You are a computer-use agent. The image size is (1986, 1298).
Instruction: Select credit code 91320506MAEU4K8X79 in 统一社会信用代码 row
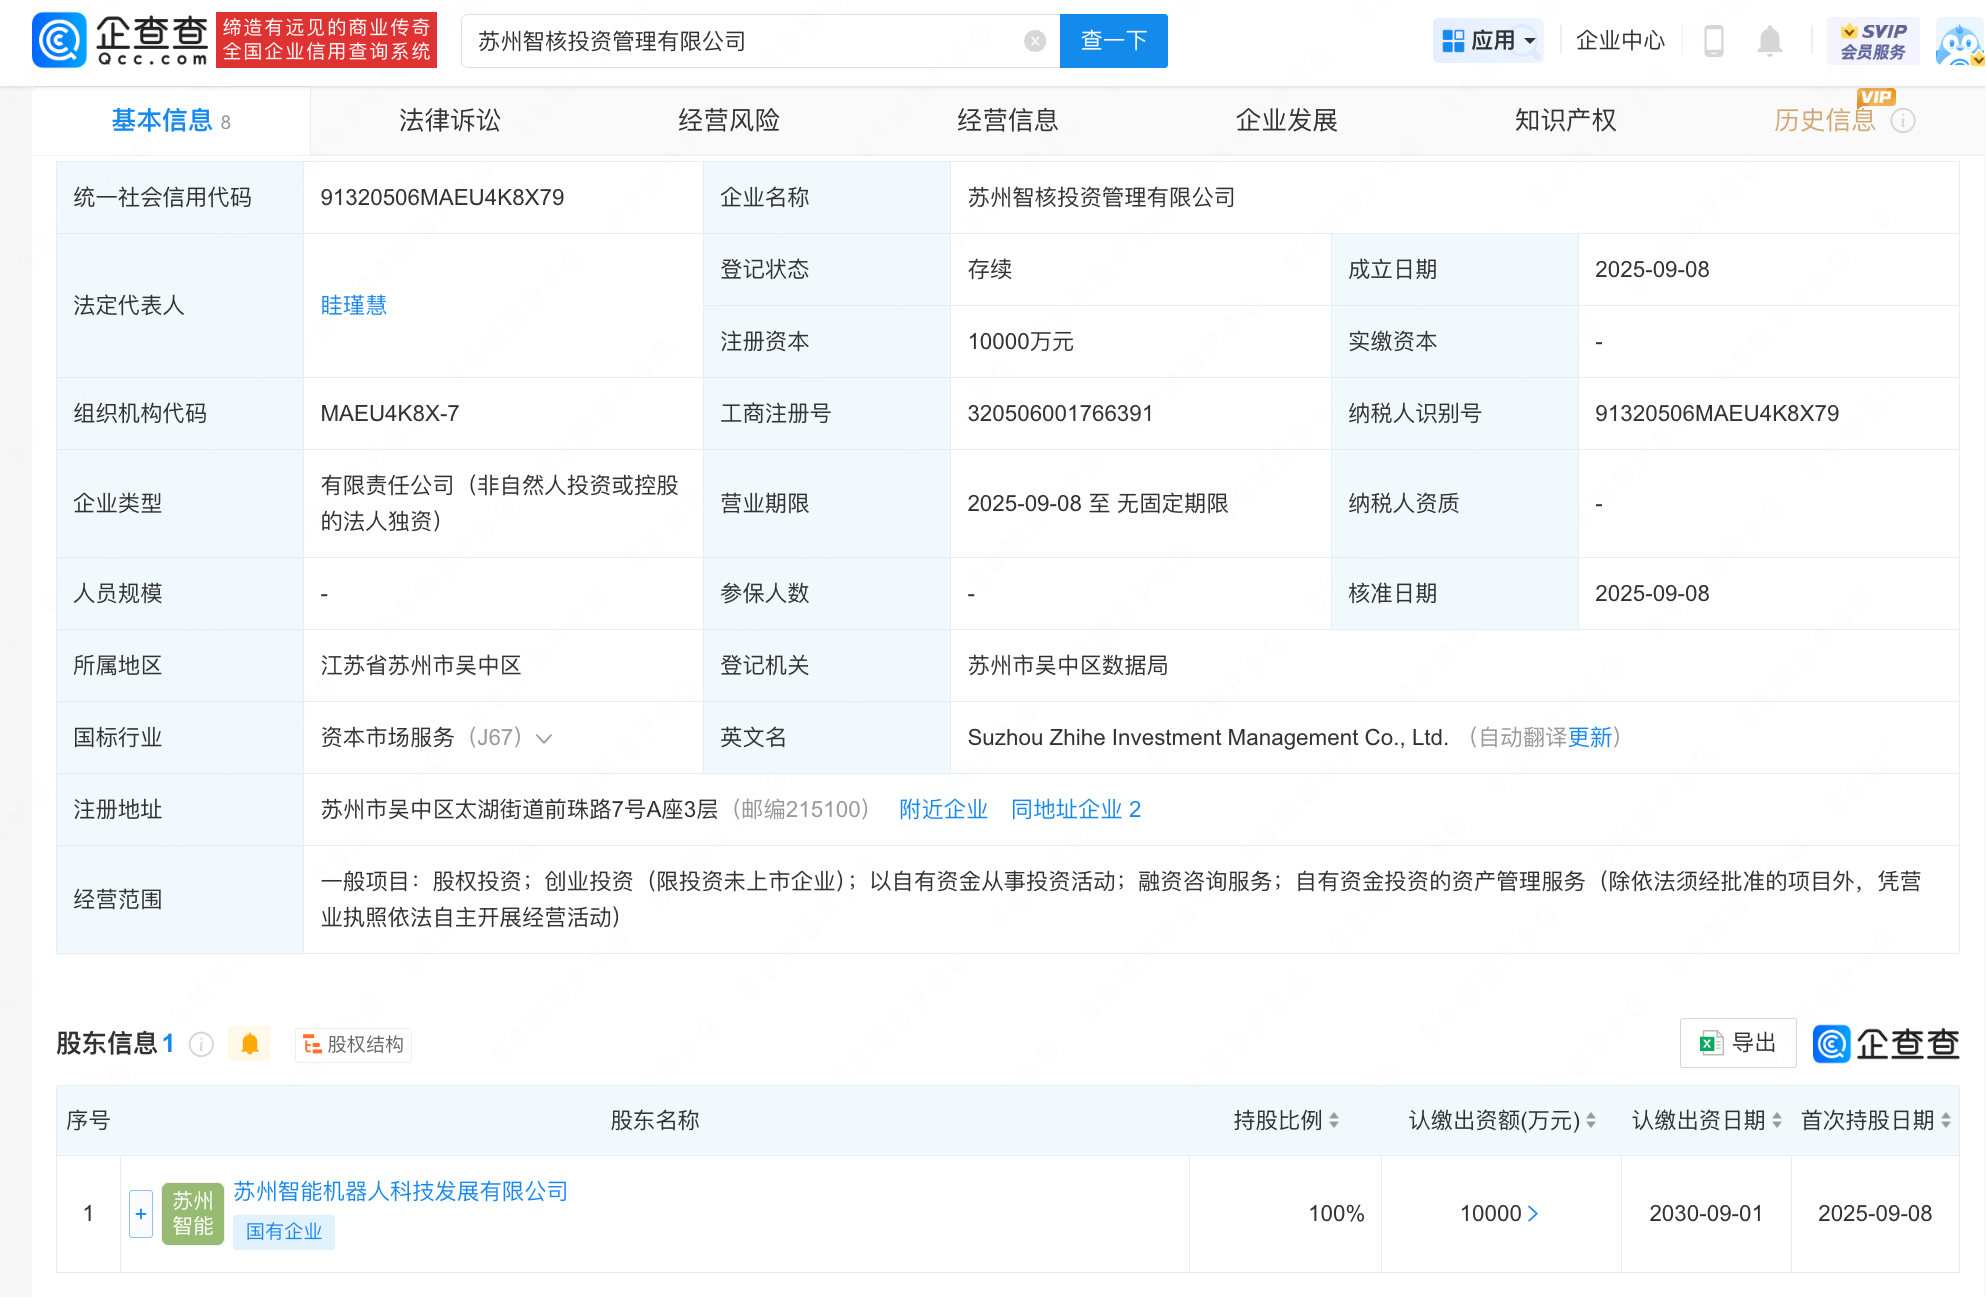(442, 198)
